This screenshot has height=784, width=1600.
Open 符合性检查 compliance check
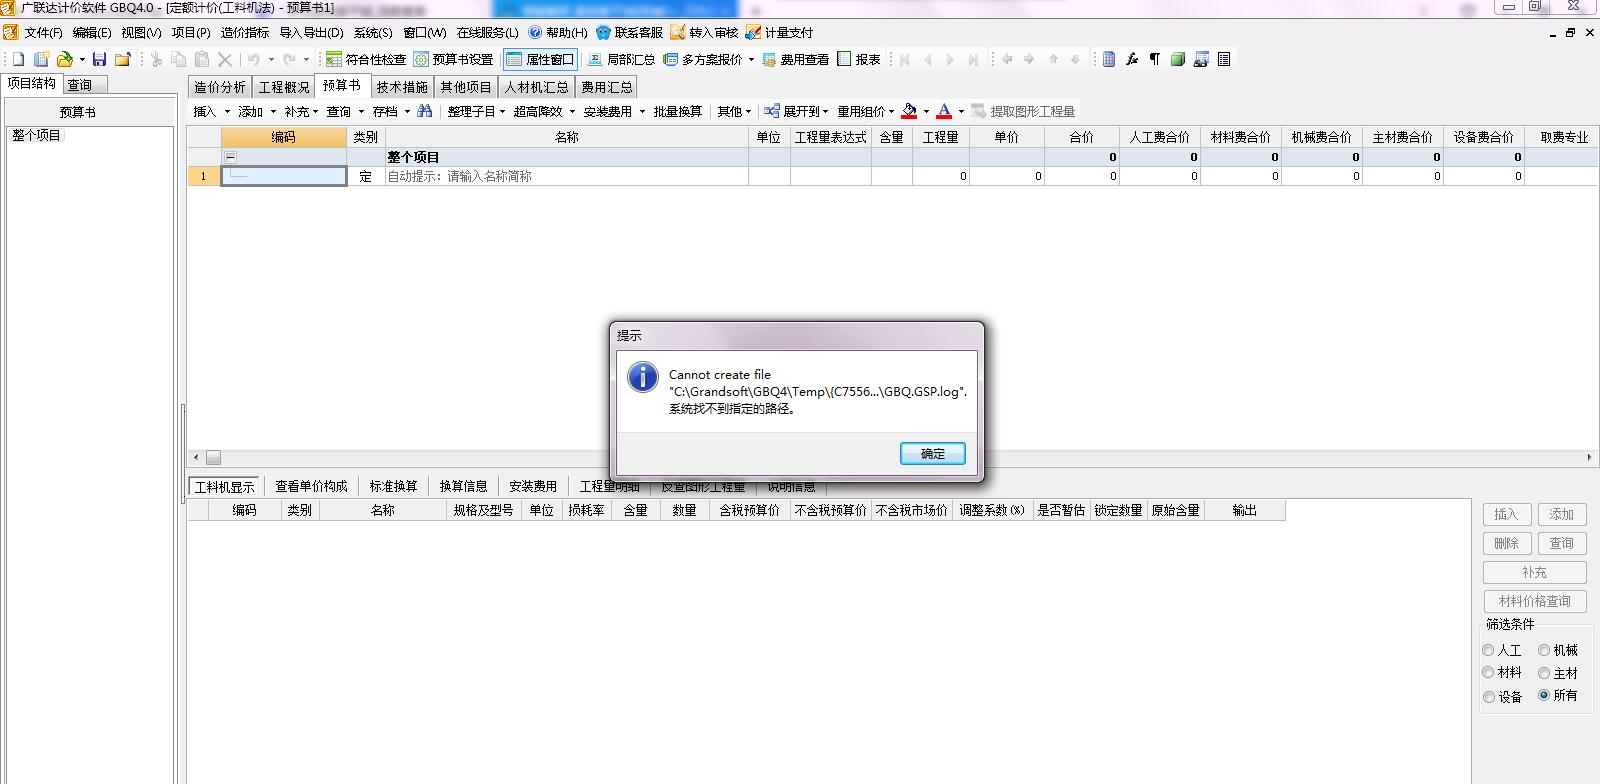(x=366, y=60)
